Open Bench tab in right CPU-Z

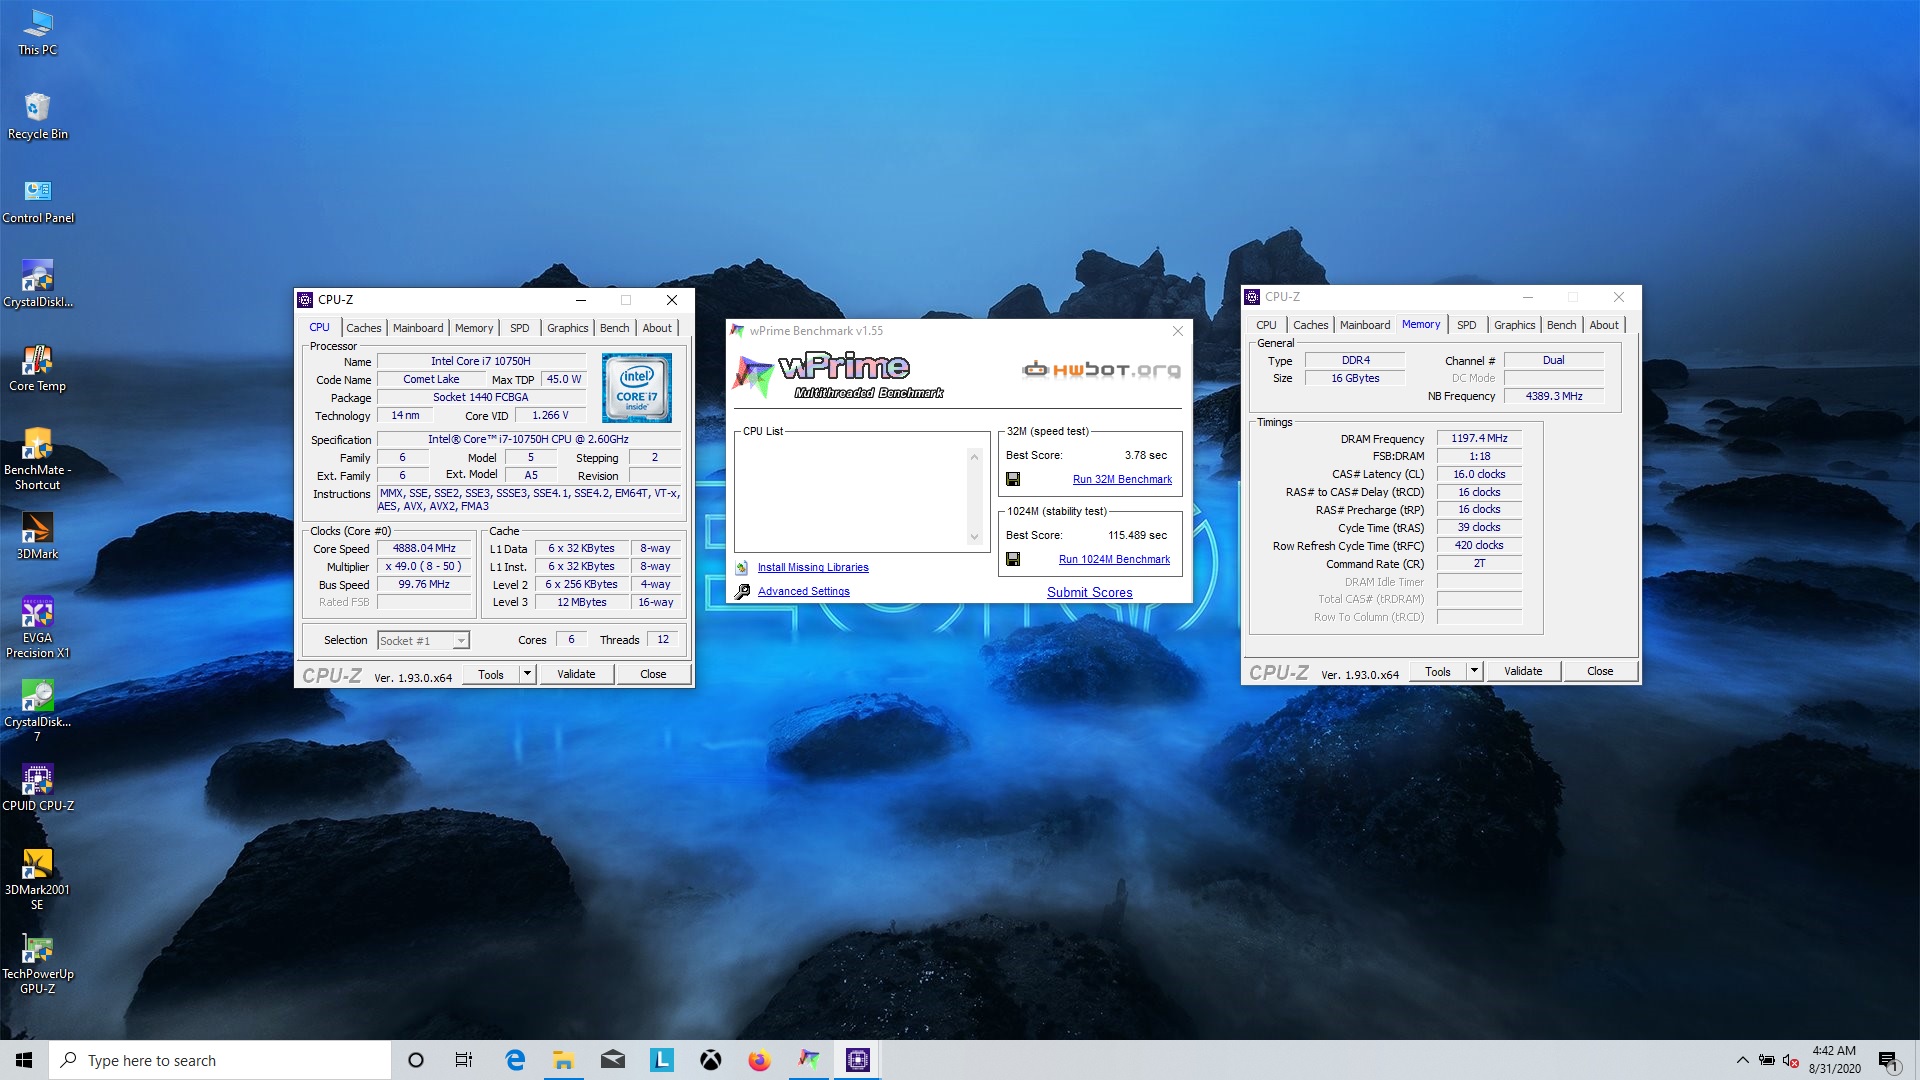(x=1562, y=325)
